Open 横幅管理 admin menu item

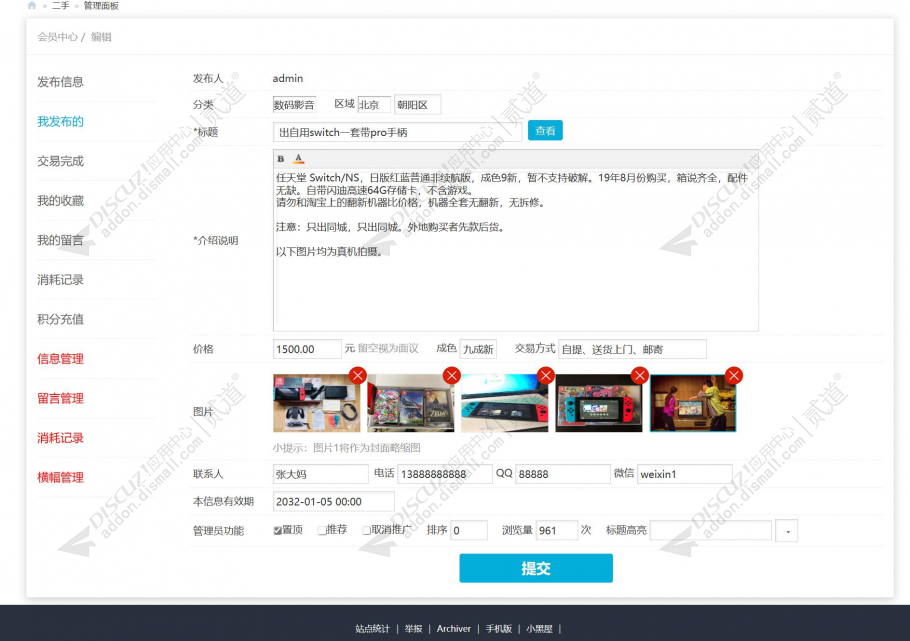tap(60, 477)
